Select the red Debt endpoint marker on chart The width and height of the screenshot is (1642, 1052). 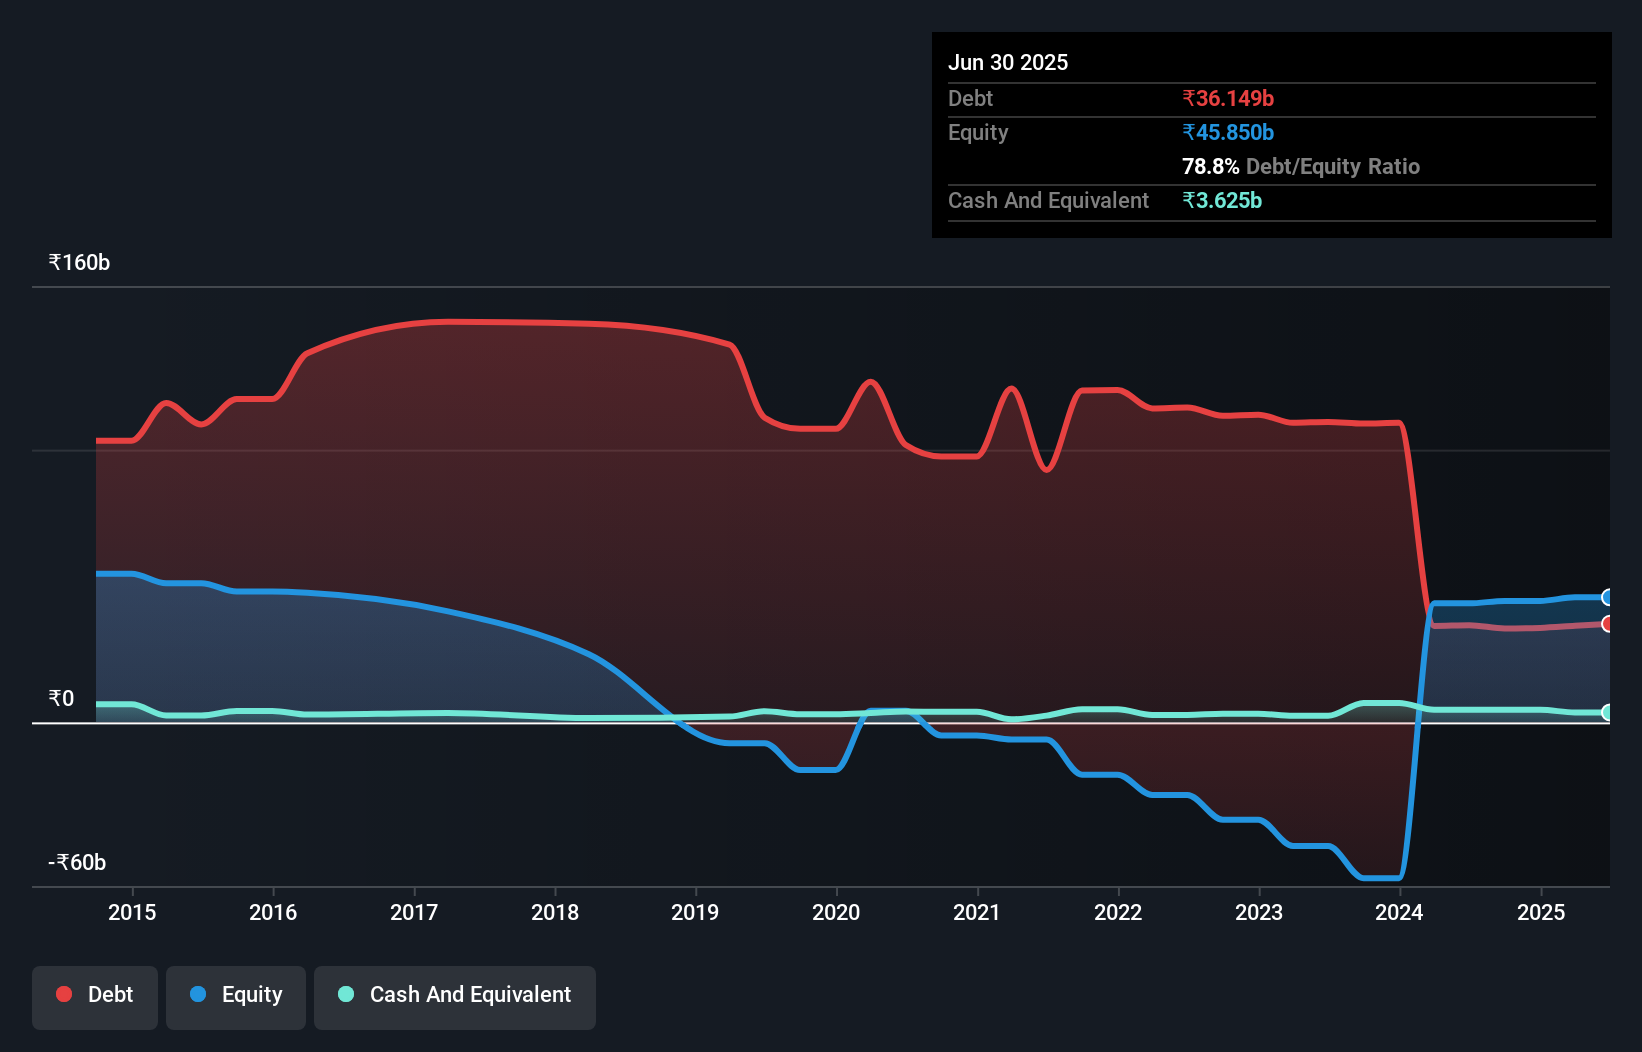[x=1607, y=623]
